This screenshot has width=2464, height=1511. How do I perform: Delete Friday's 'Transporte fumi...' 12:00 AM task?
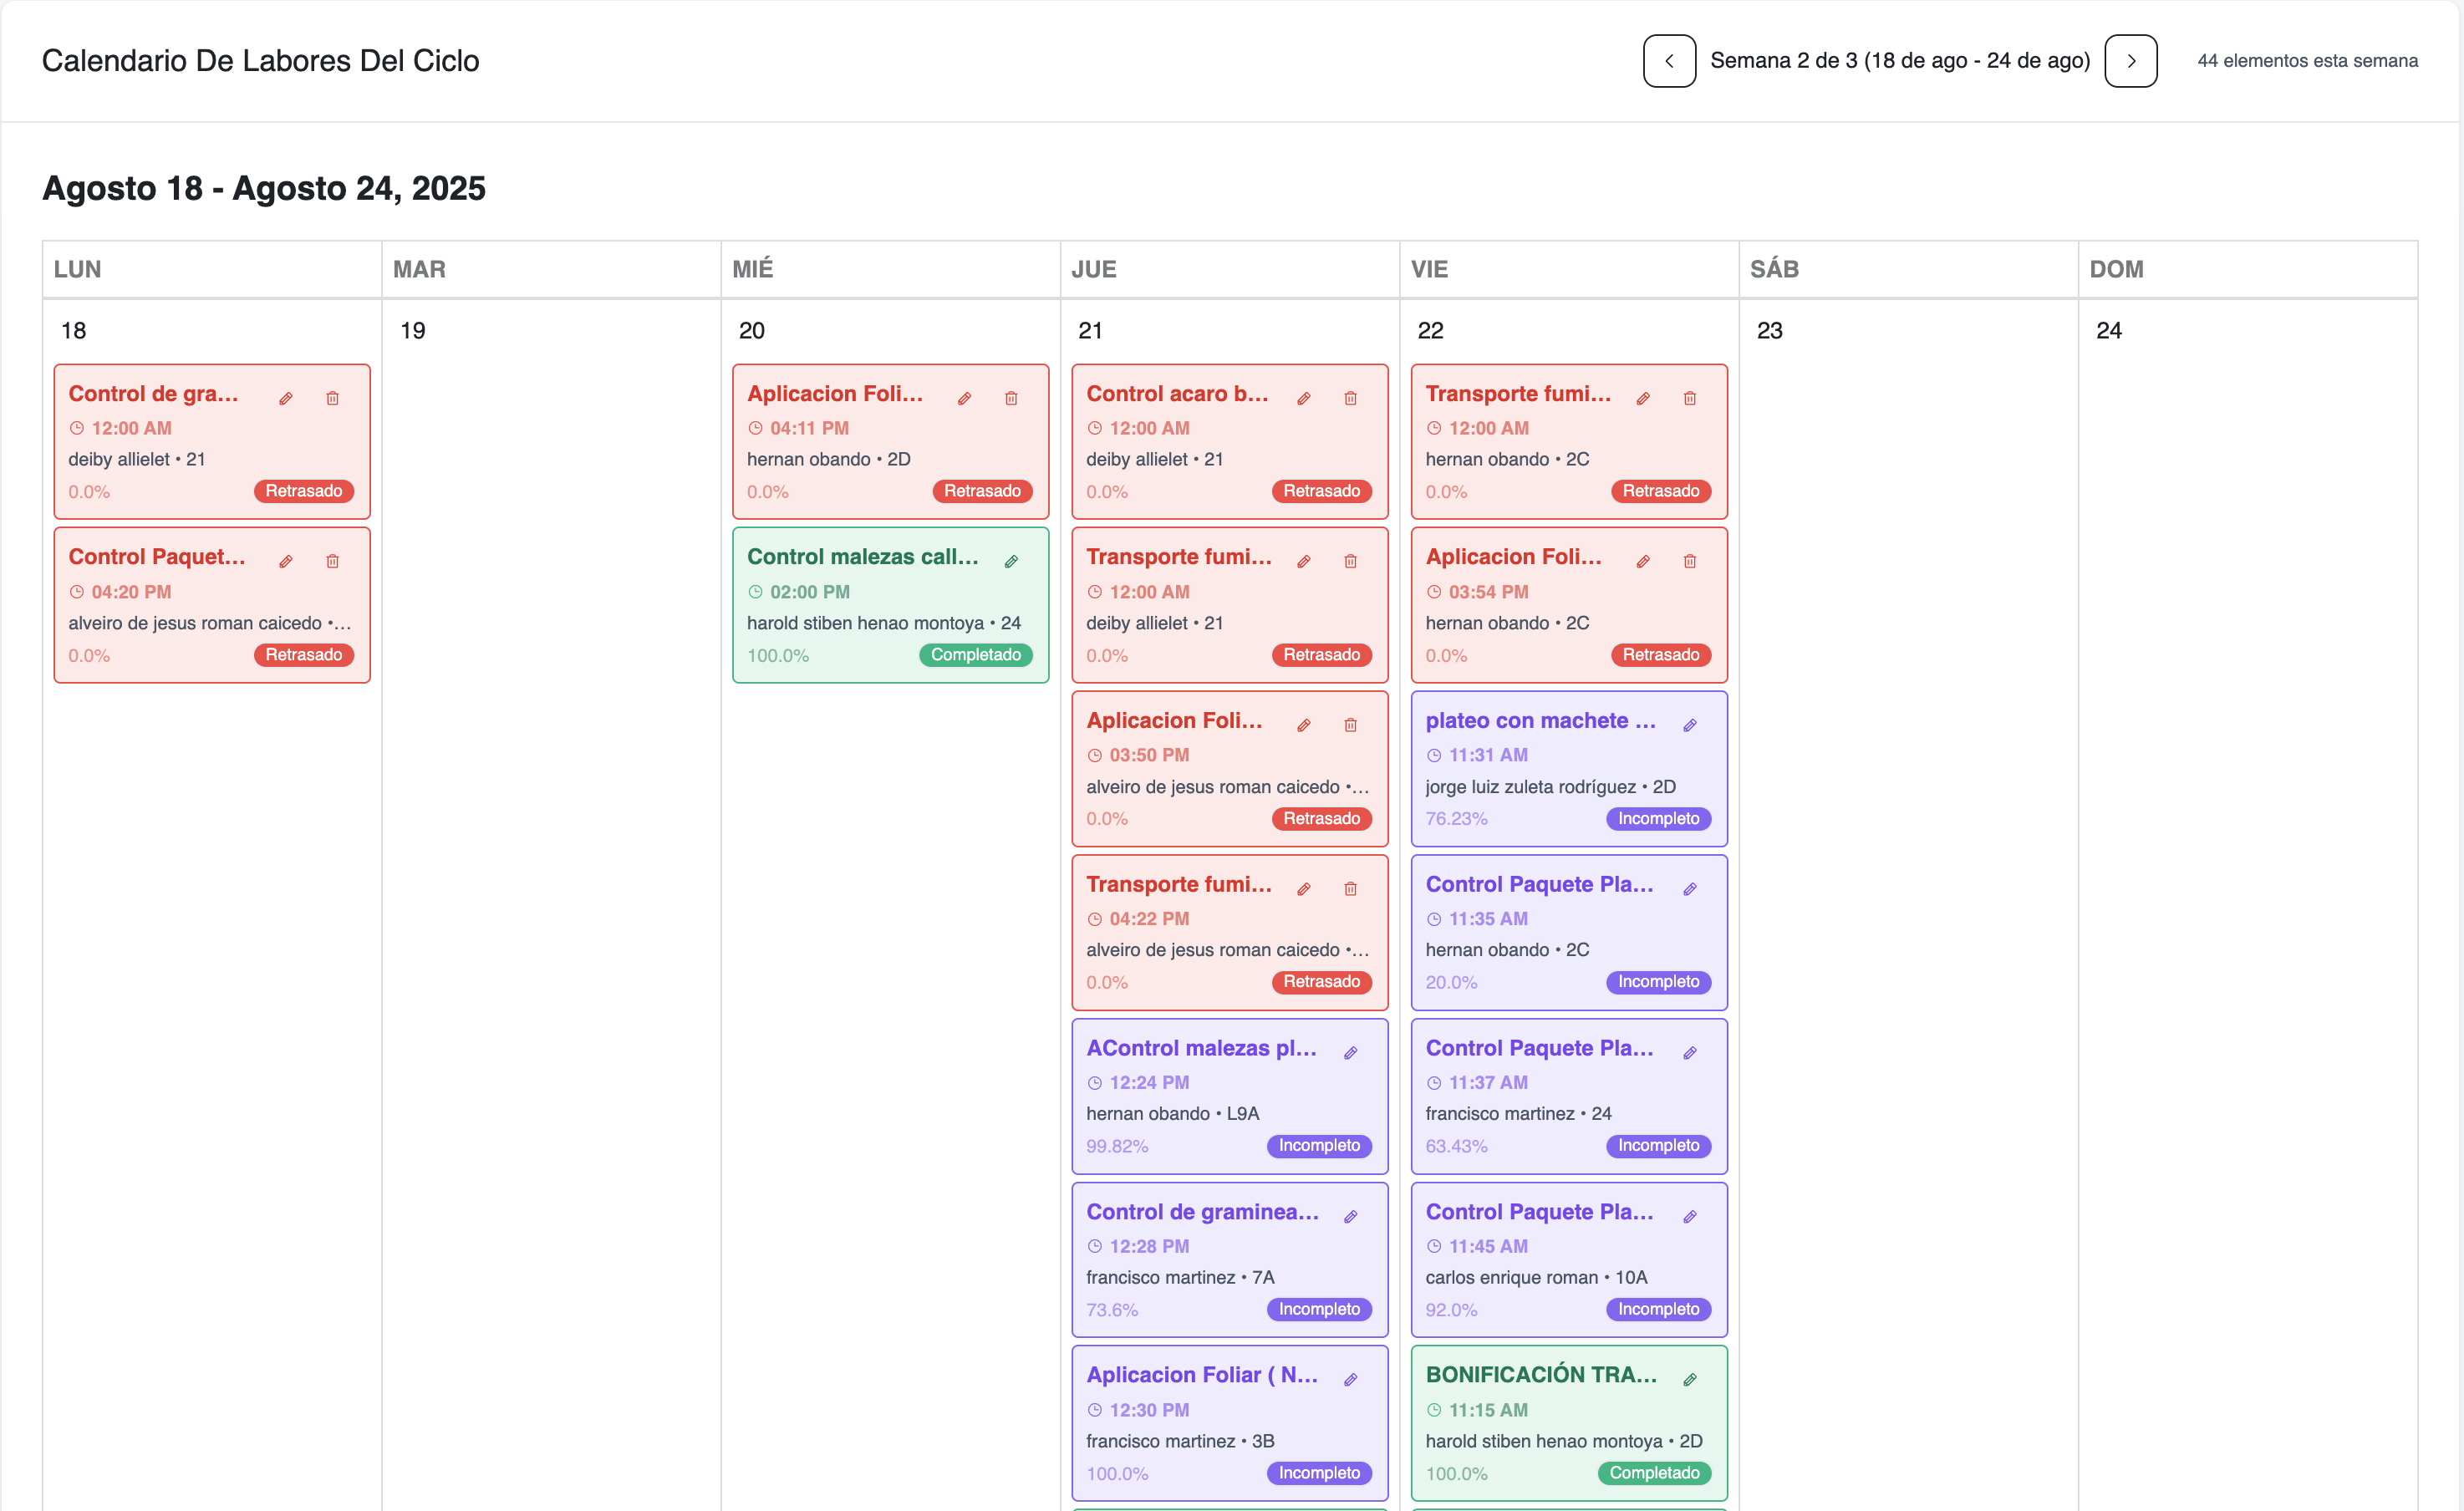click(1689, 398)
